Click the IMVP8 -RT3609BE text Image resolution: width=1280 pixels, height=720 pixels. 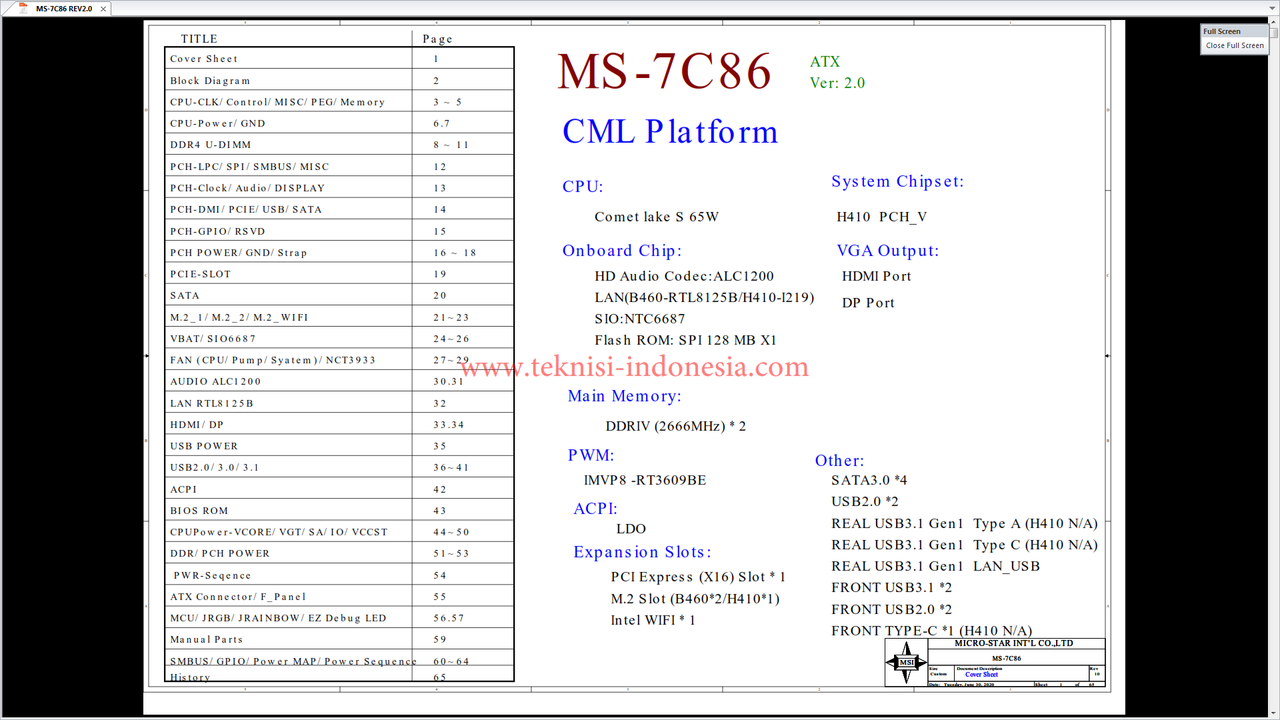pyautogui.click(x=645, y=480)
